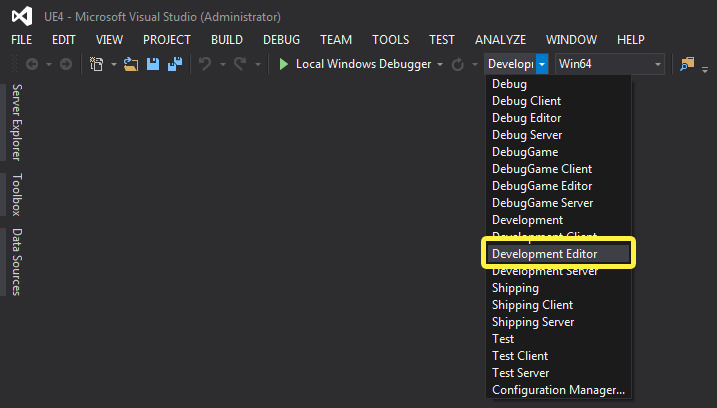Open the Server Explorer side tab
This screenshot has height=408, width=717.
pos(16,122)
